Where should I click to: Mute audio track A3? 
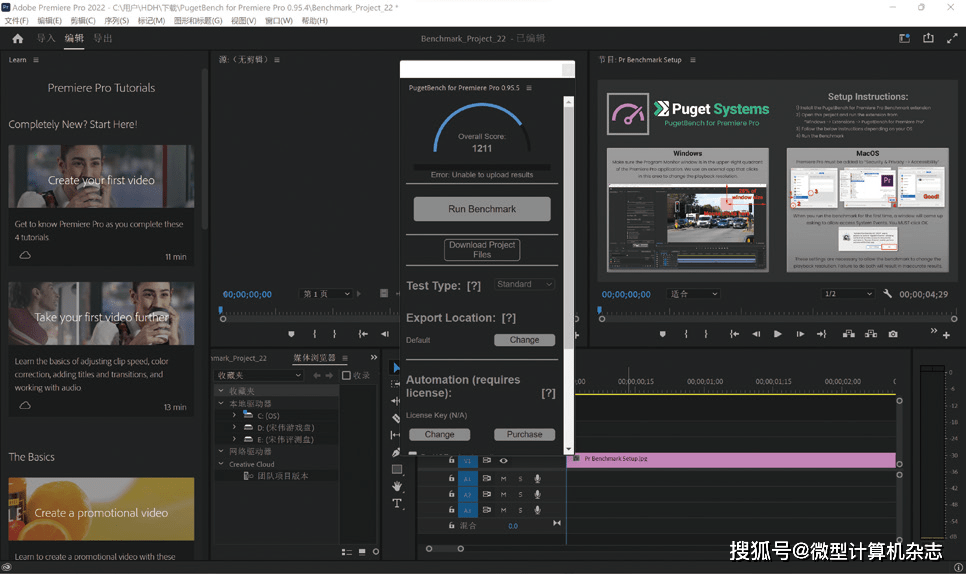click(503, 510)
